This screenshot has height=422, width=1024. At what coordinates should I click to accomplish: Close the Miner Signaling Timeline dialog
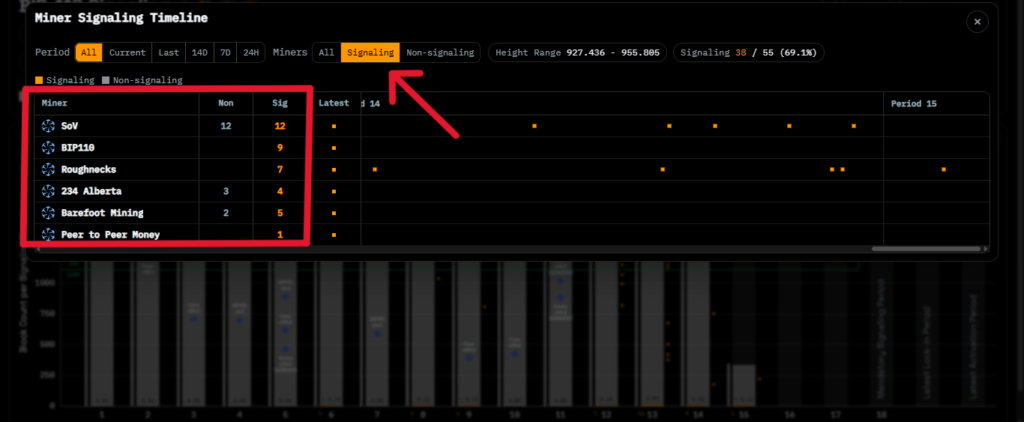tap(977, 22)
